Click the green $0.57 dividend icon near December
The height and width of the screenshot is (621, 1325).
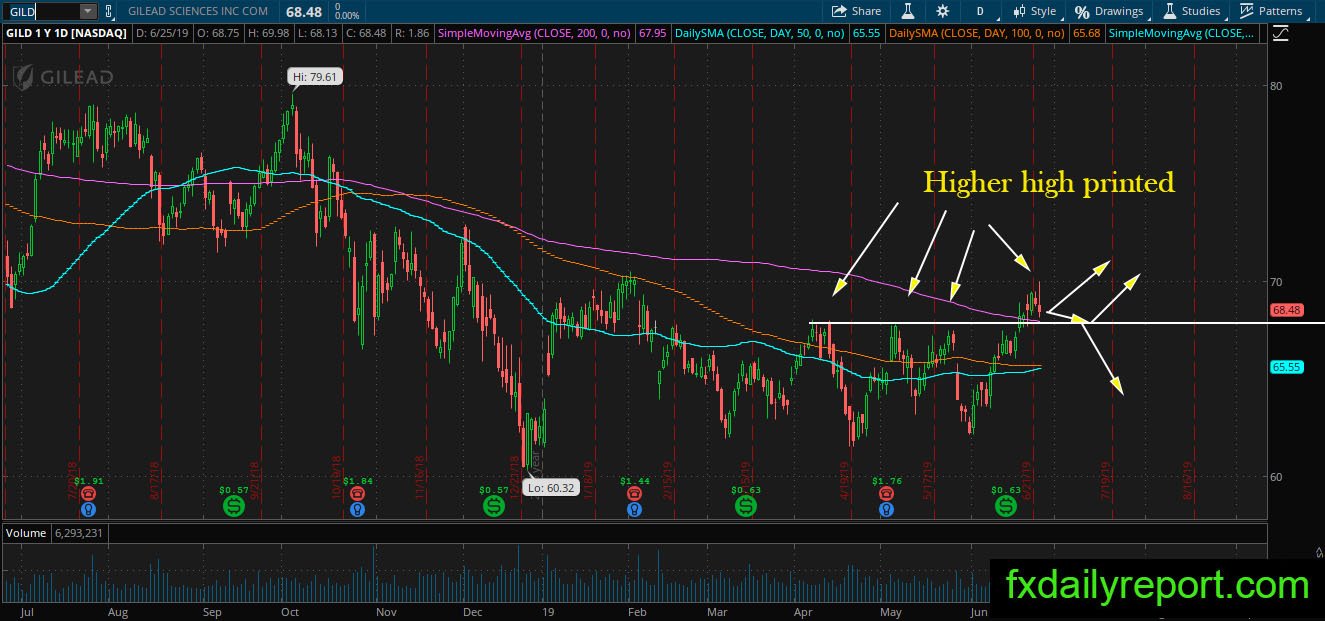click(x=494, y=507)
